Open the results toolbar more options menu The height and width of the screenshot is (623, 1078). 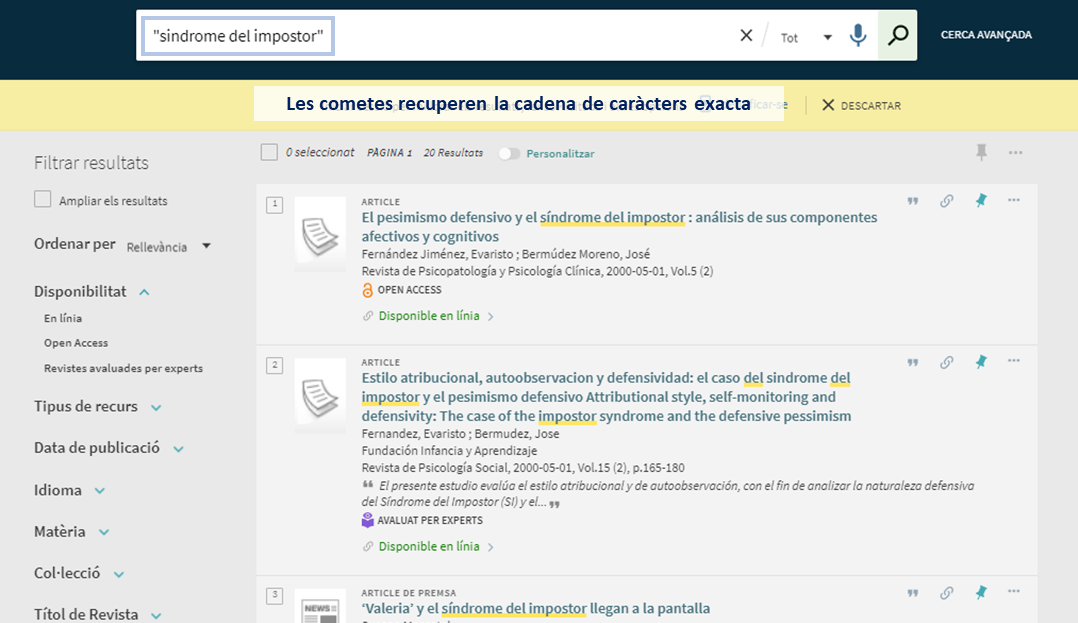[x=1015, y=153]
